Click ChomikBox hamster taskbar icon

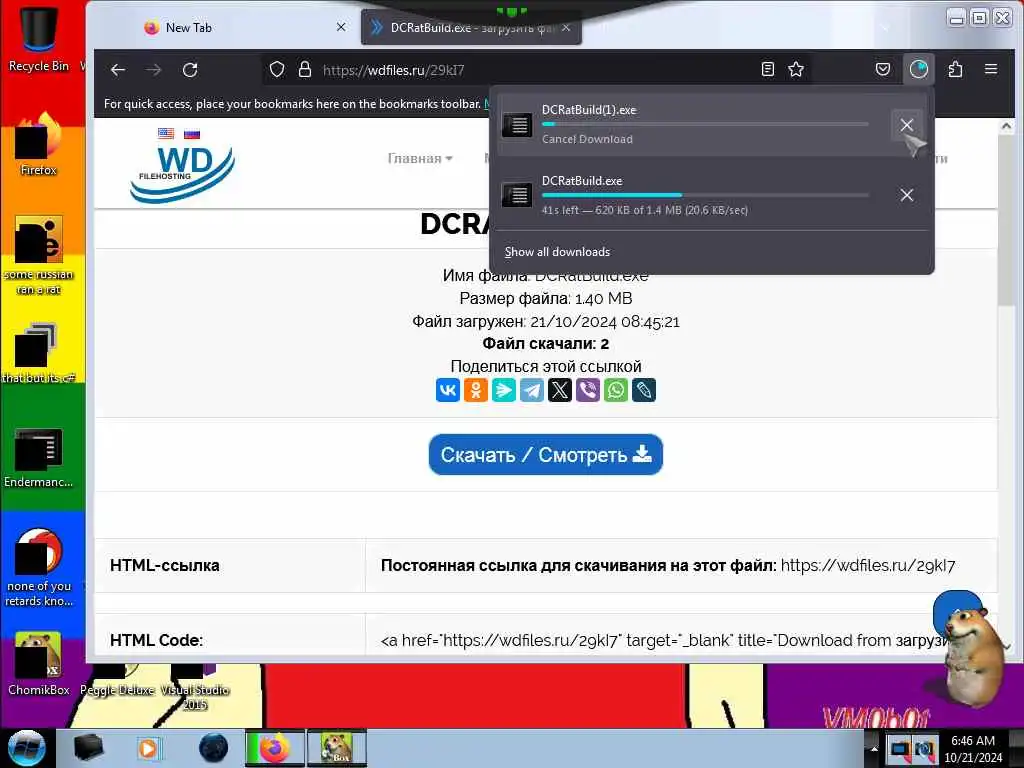point(337,748)
